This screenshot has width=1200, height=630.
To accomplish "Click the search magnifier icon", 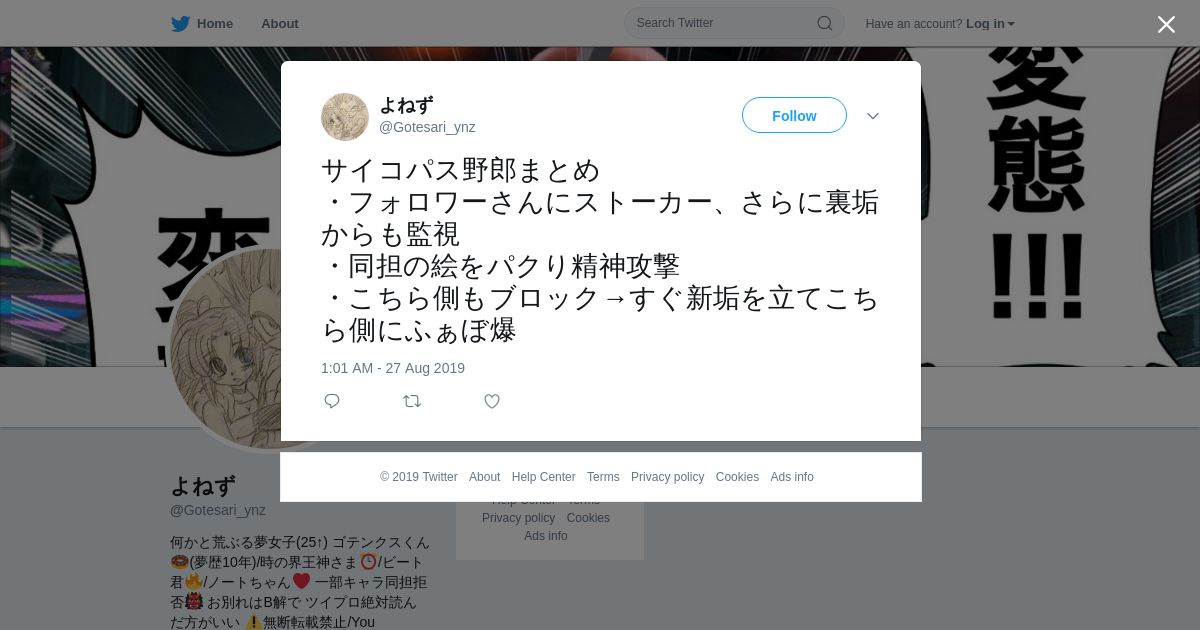I will point(825,23).
